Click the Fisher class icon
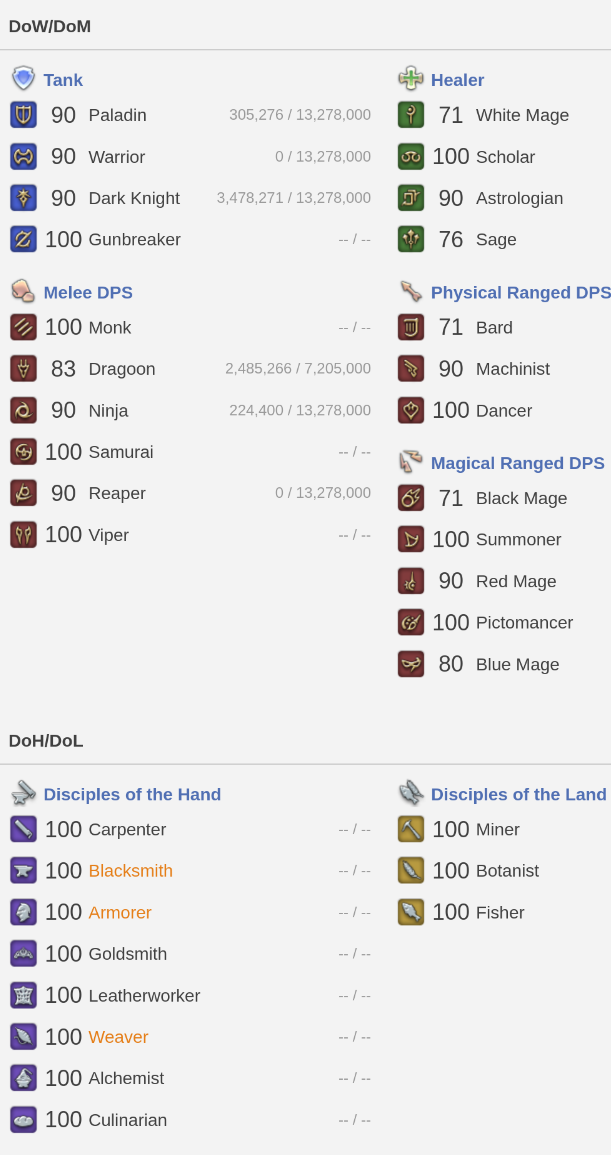611x1155 pixels. pos(411,912)
